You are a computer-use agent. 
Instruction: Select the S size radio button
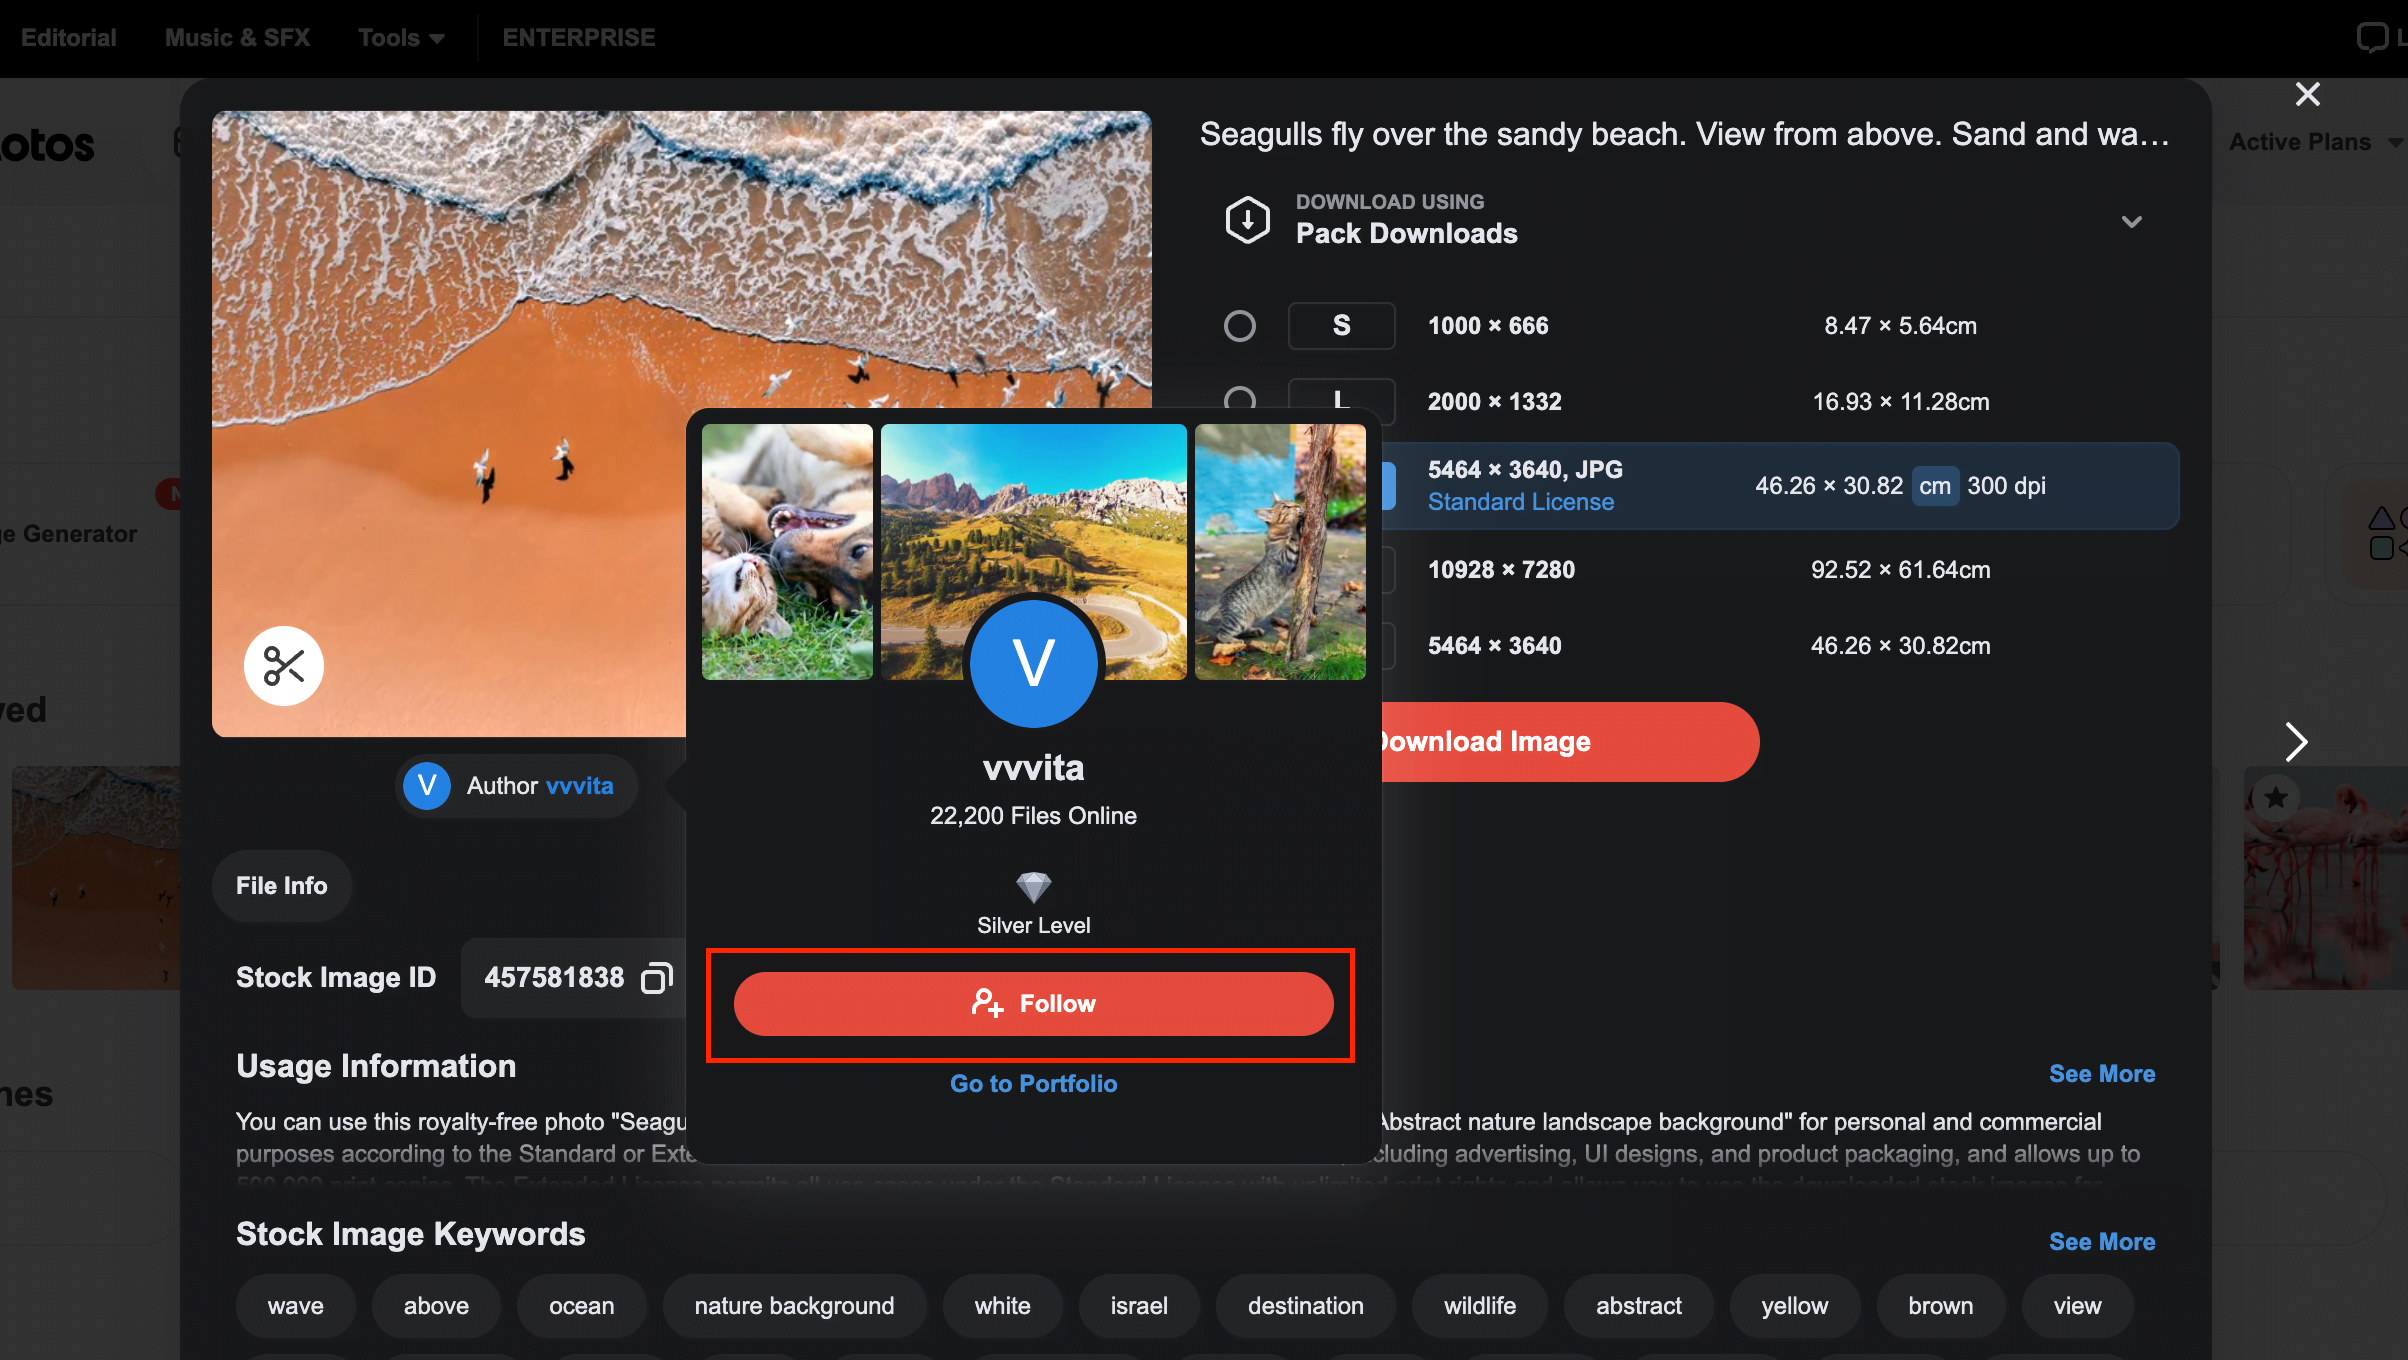click(1240, 326)
